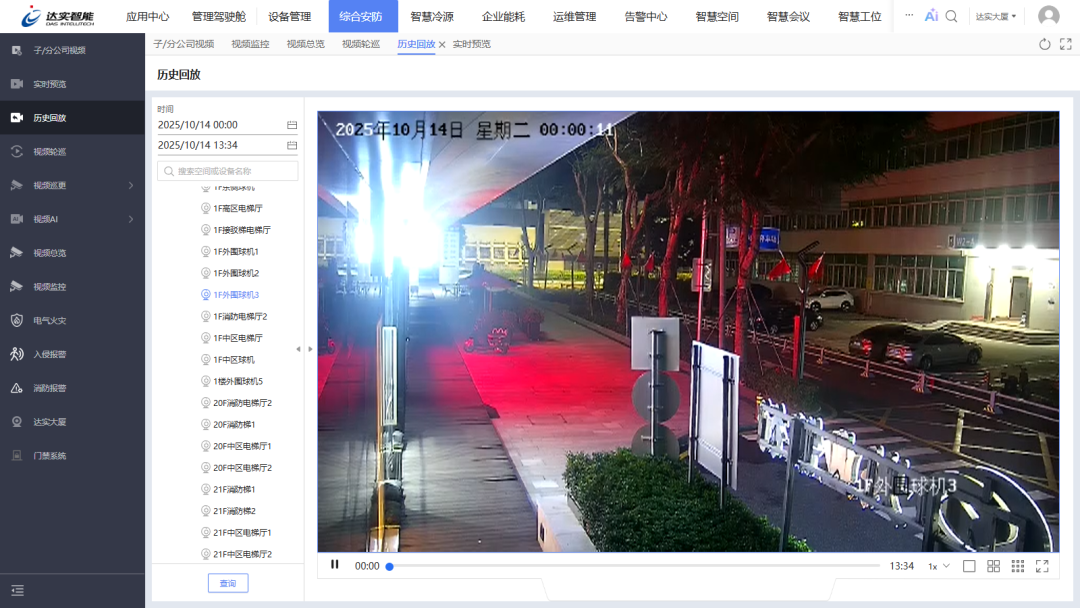Screen dimensions: 1080x608
Task: Switch to four-split screen layout
Action: (x=994, y=566)
